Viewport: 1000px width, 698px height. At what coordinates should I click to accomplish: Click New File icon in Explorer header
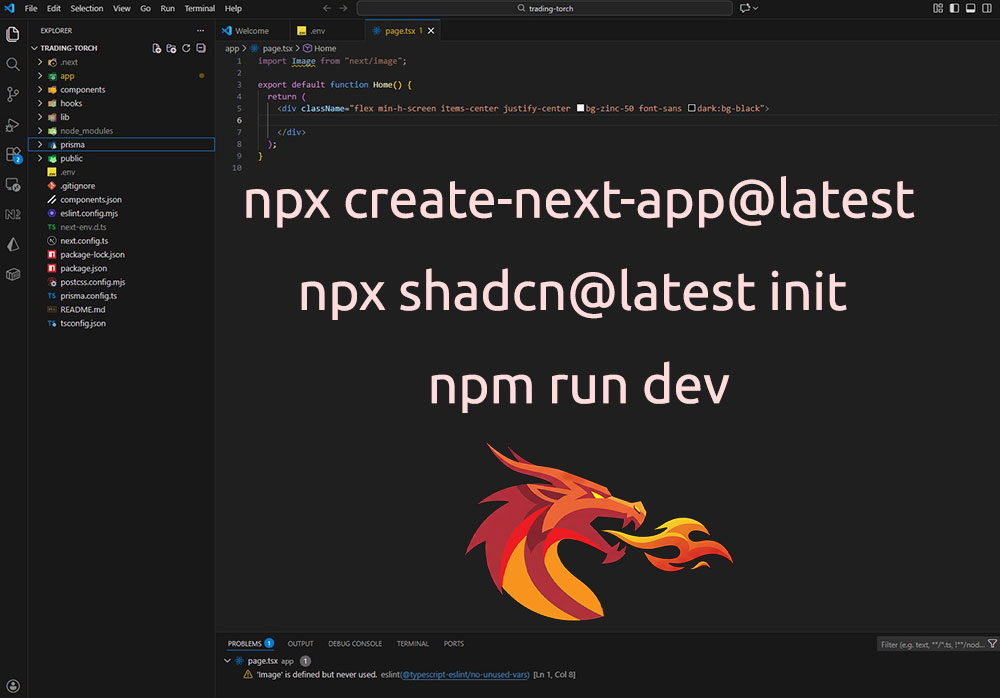point(156,48)
